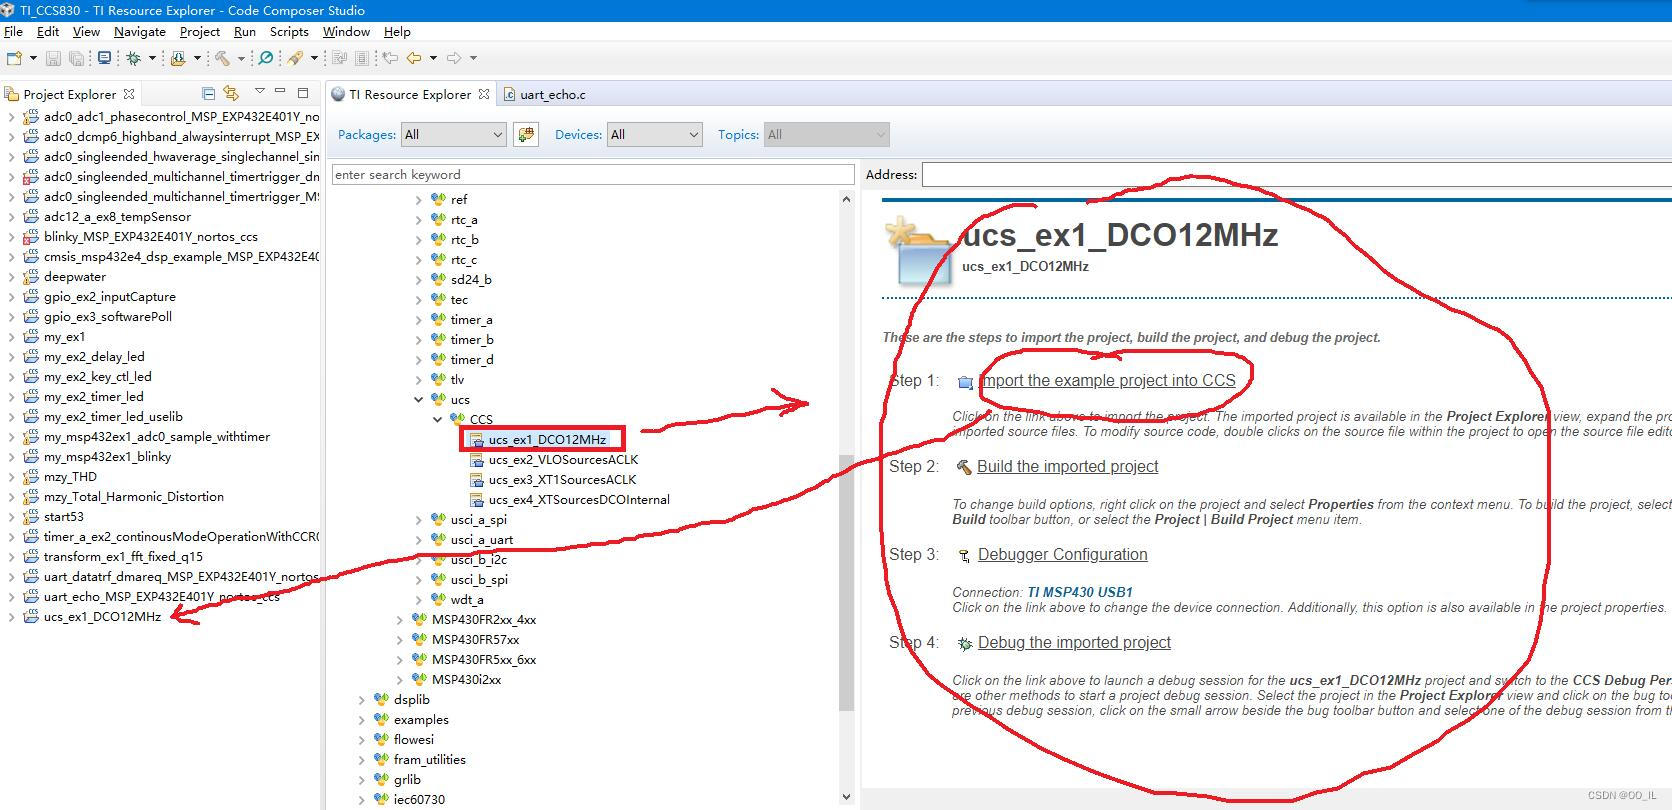
Task: Click the Import example project icon
Action: coord(965,382)
